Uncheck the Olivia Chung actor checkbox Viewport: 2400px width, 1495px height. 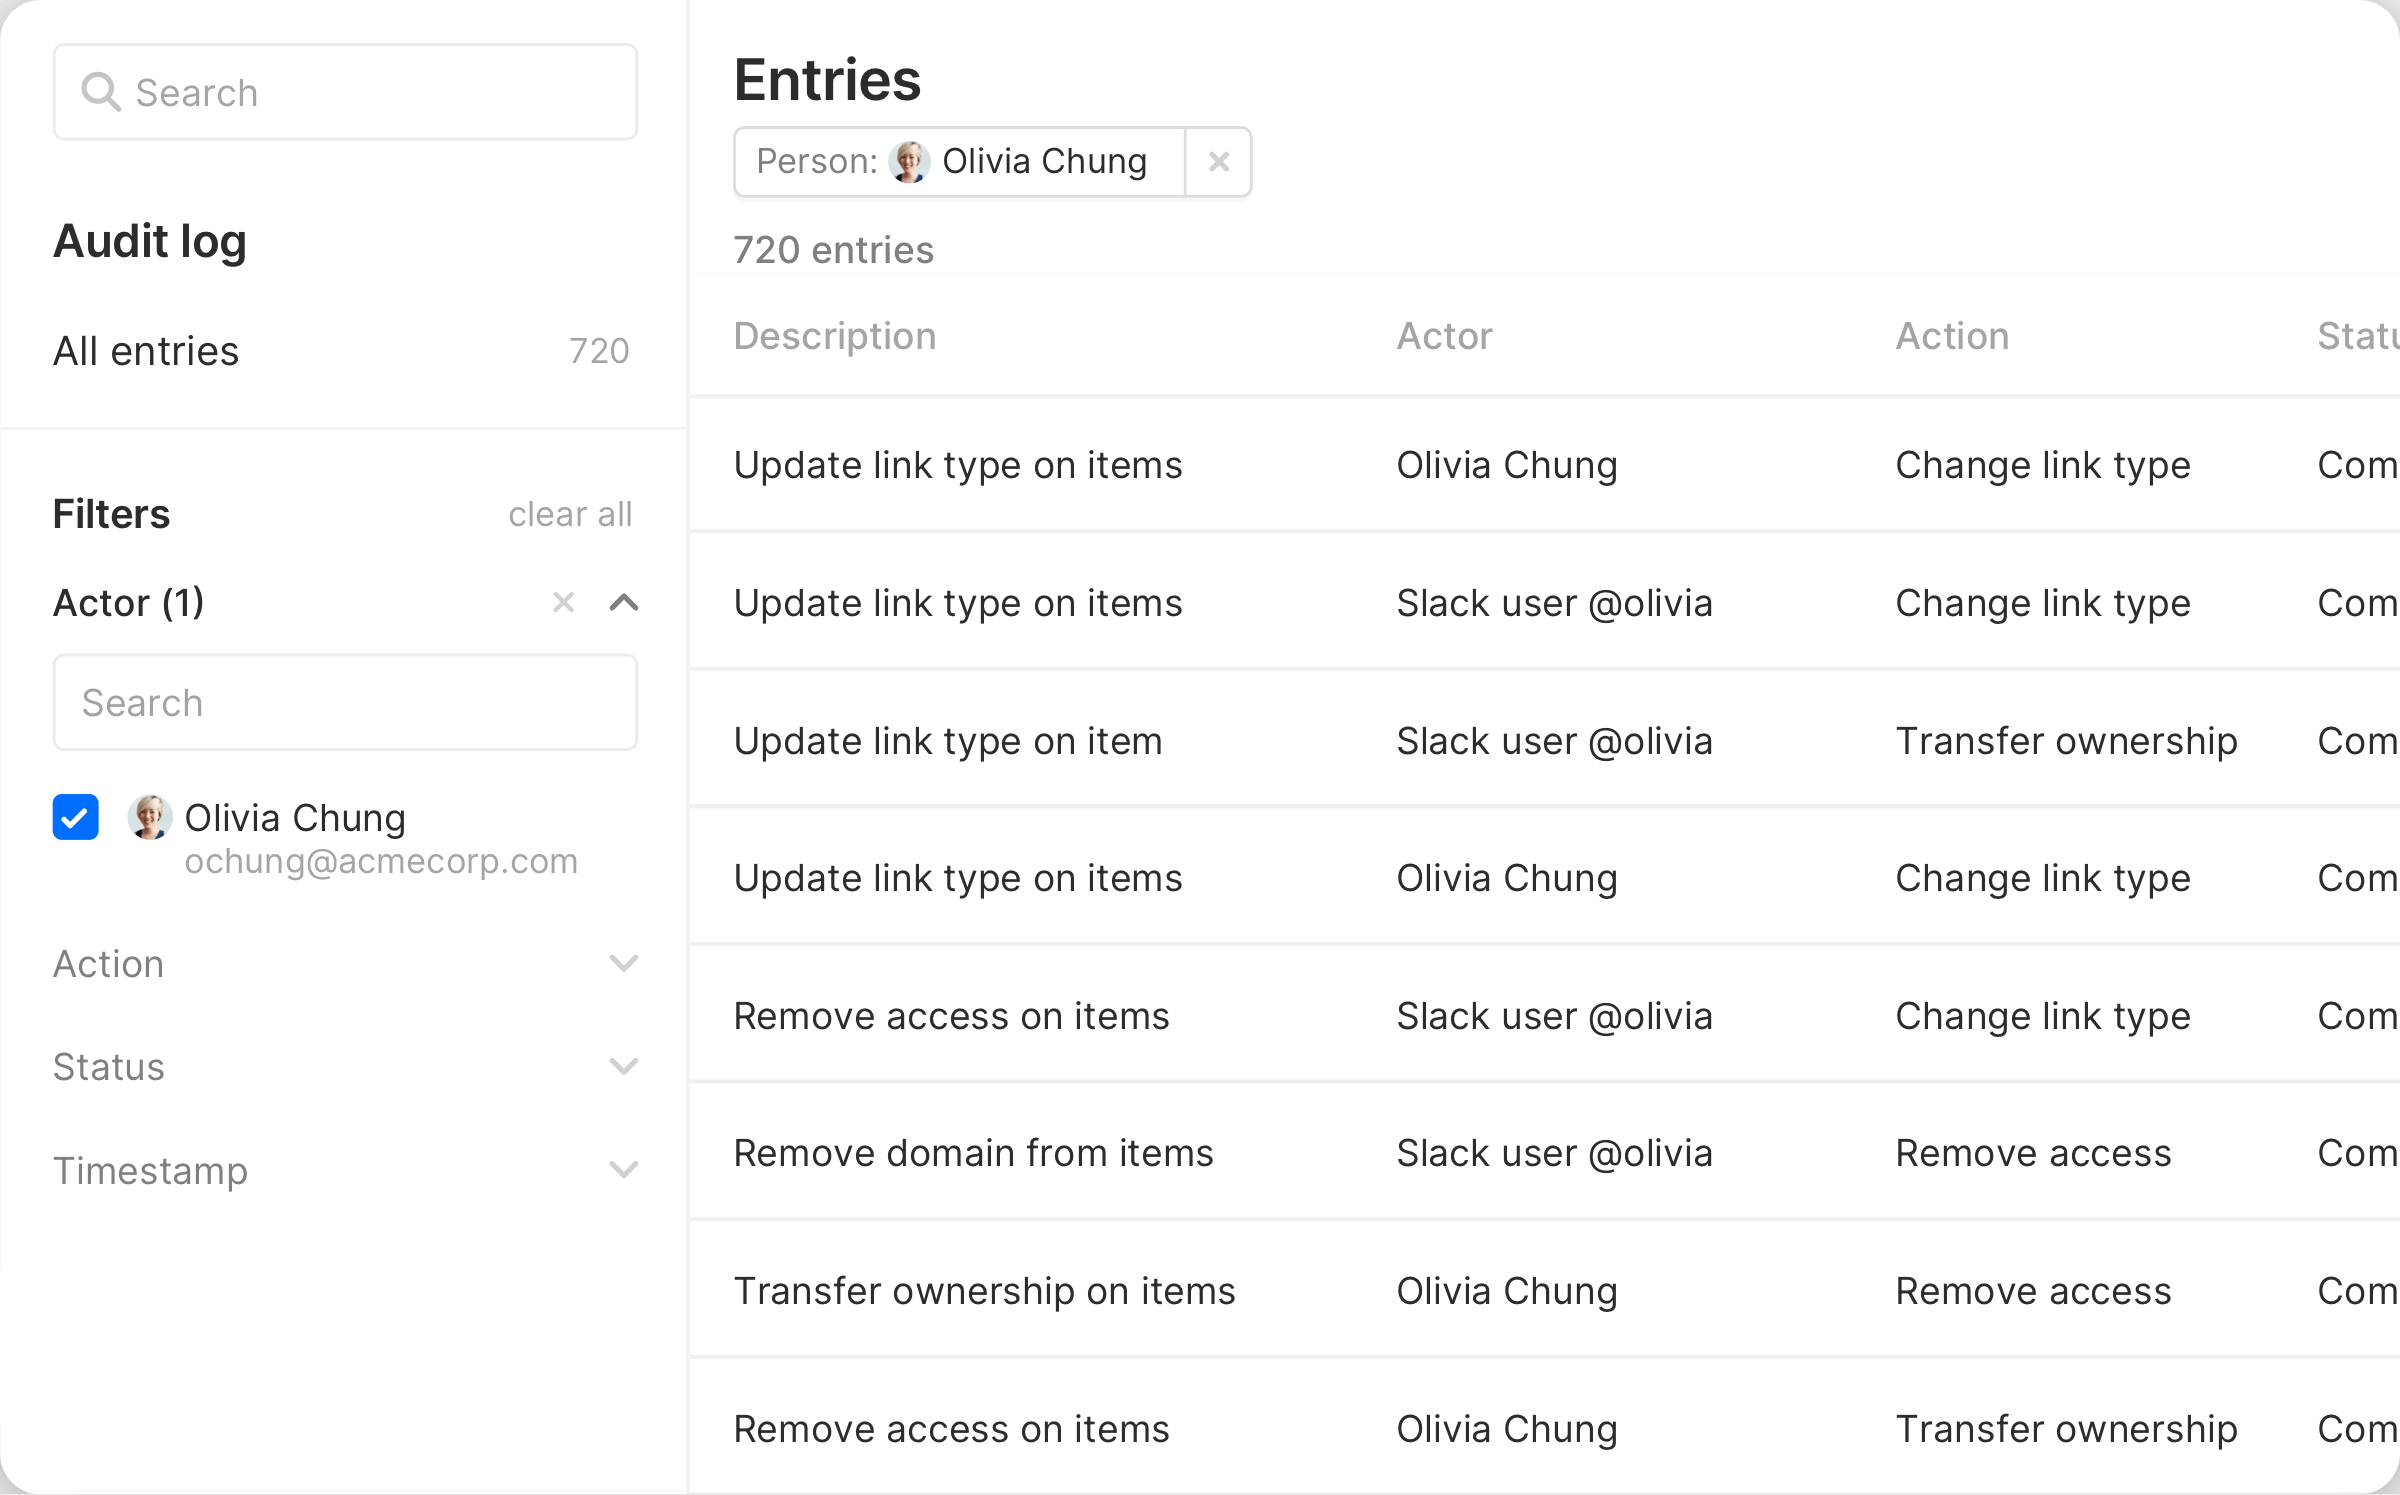[76, 817]
